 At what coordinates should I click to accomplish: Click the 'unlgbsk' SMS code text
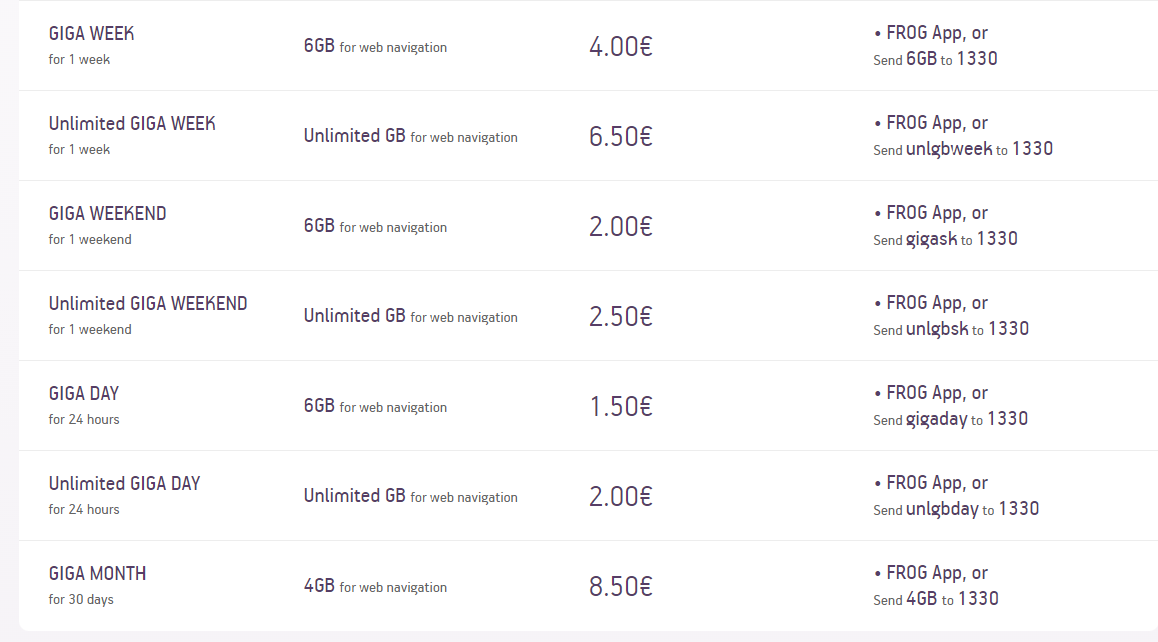[x=937, y=329]
